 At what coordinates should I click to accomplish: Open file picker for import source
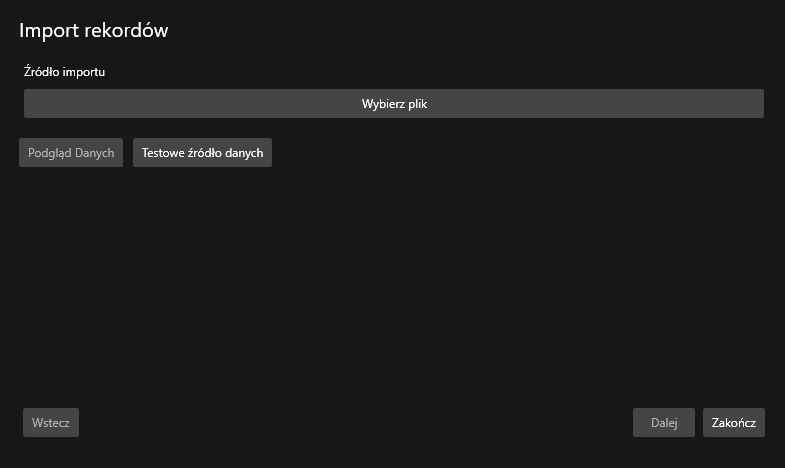pyautogui.click(x=394, y=104)
